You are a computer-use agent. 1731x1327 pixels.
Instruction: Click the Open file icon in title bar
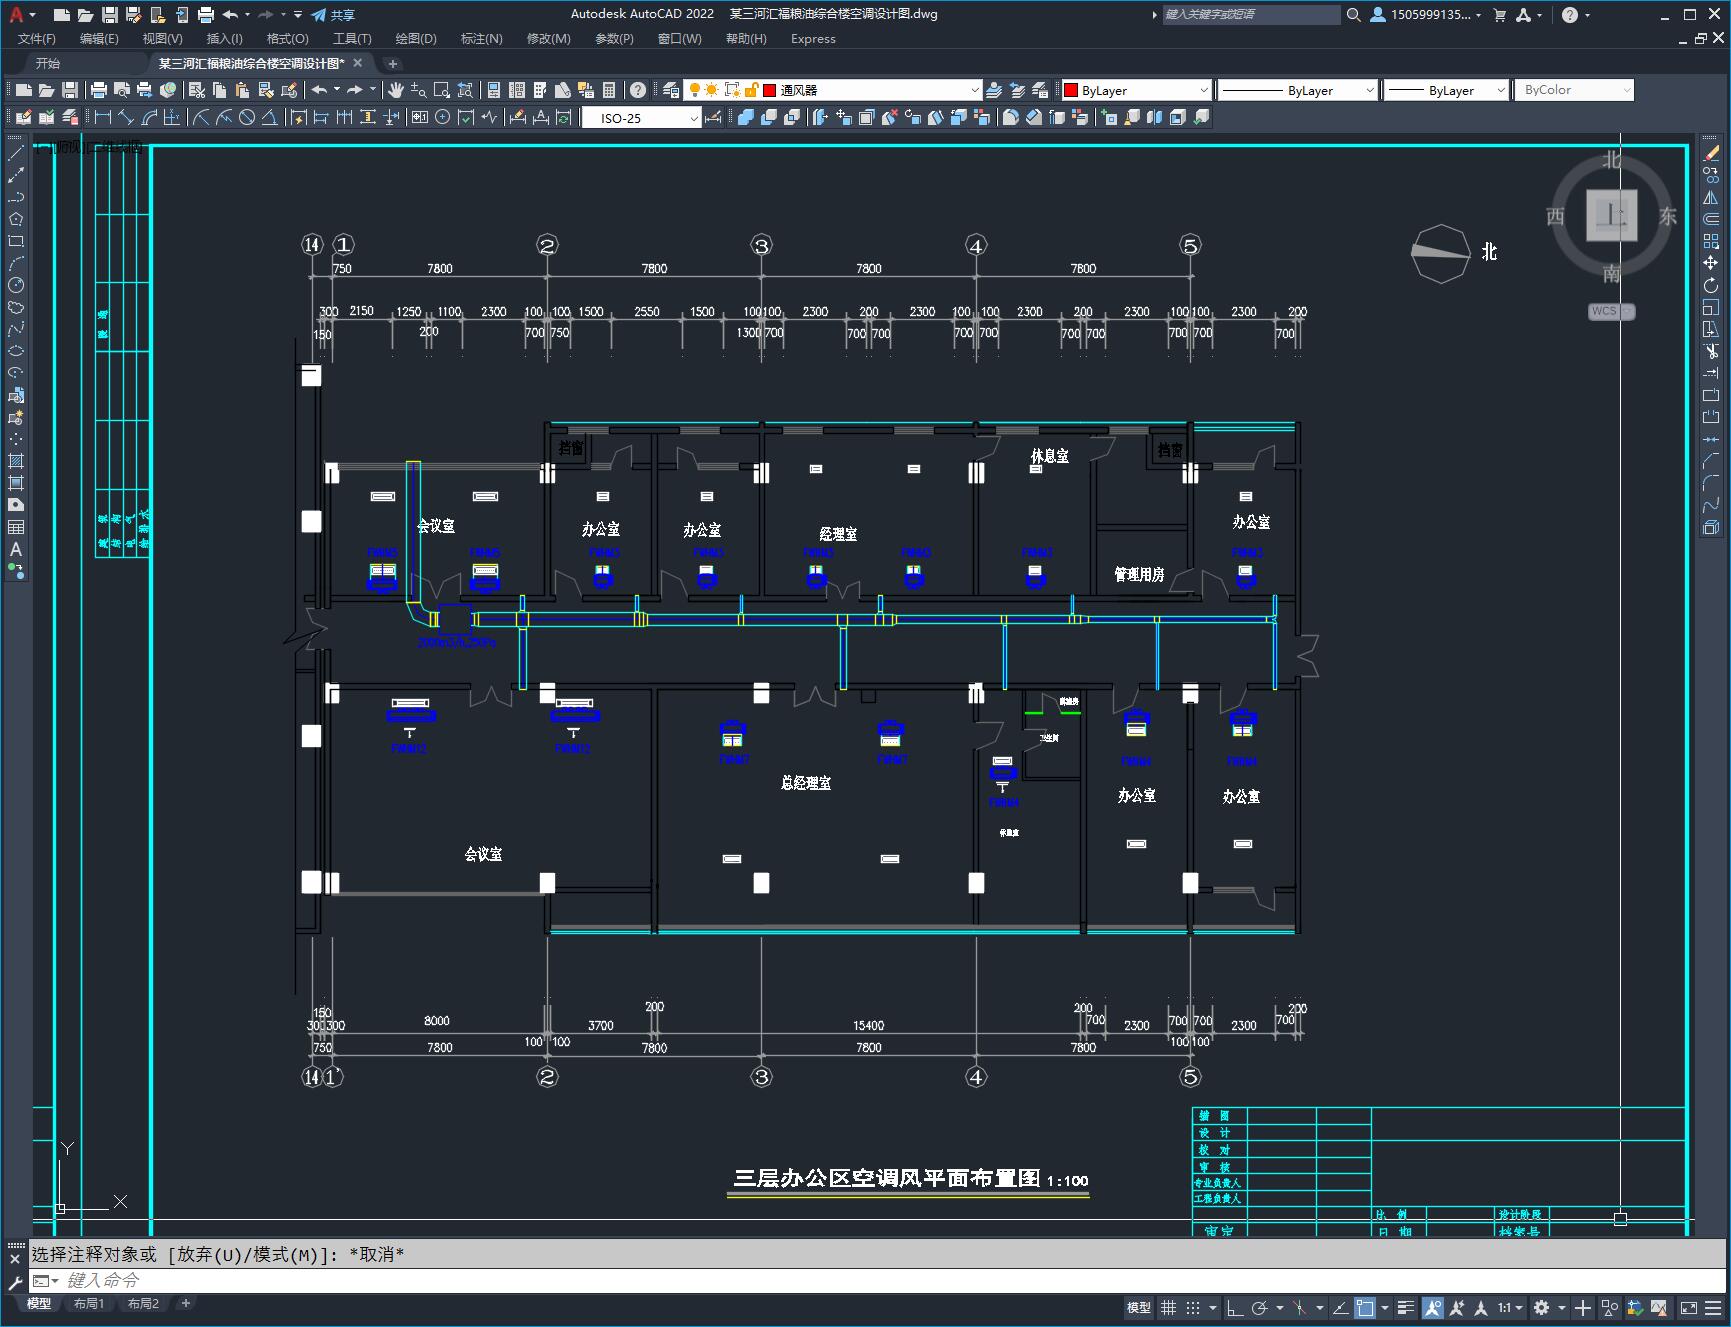coord(86,15)
